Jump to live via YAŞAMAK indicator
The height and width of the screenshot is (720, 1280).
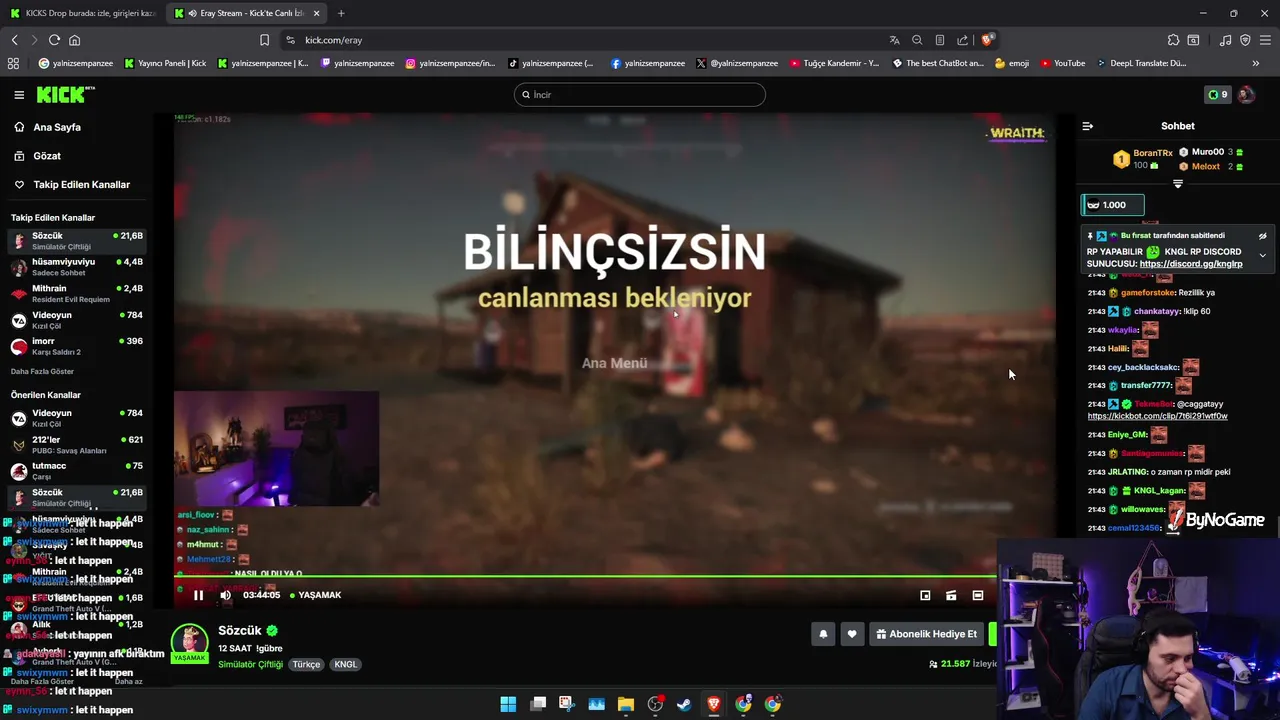pos(315,595)
